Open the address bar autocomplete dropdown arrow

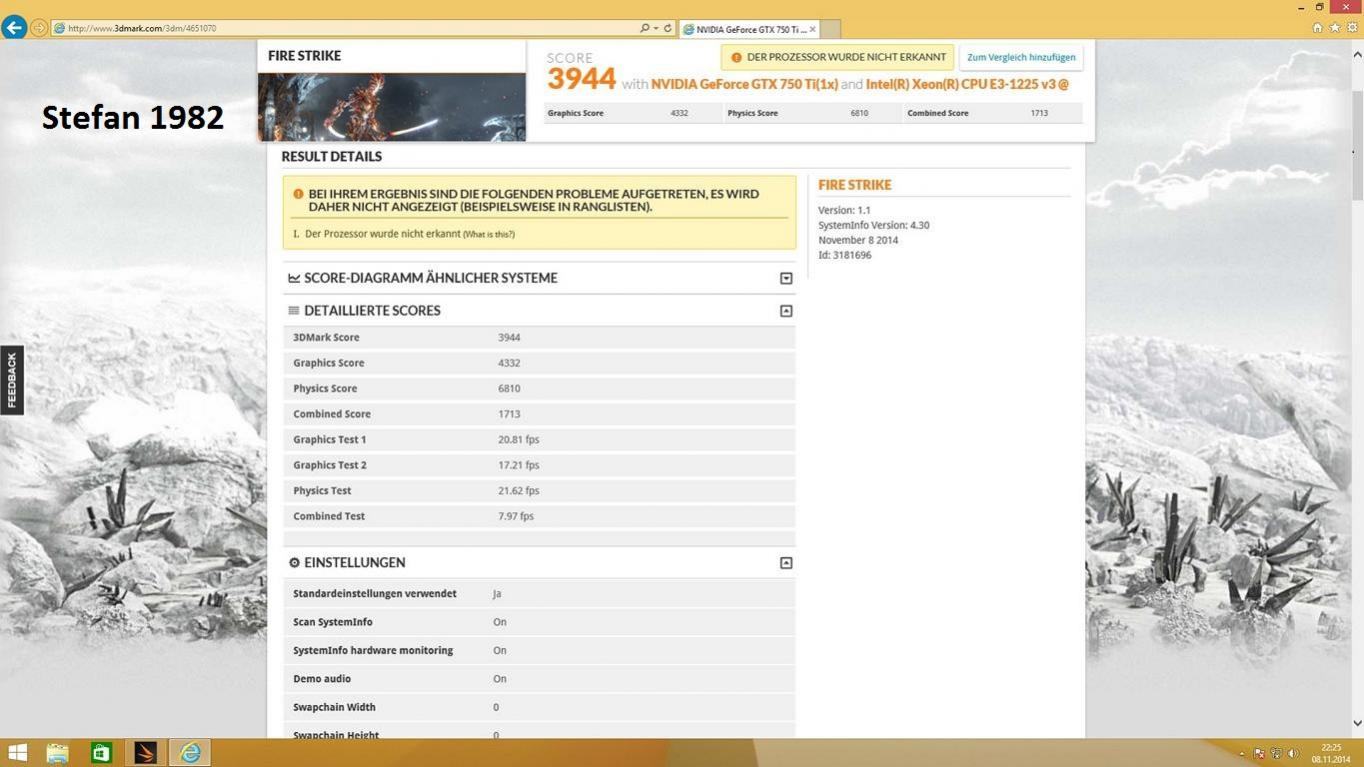656,28
